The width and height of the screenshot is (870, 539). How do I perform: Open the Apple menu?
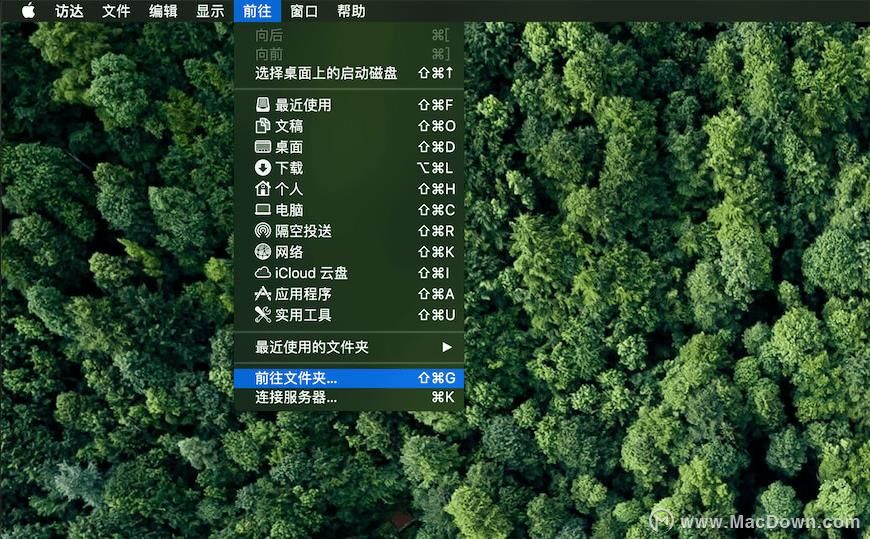[x=28, y=11]
